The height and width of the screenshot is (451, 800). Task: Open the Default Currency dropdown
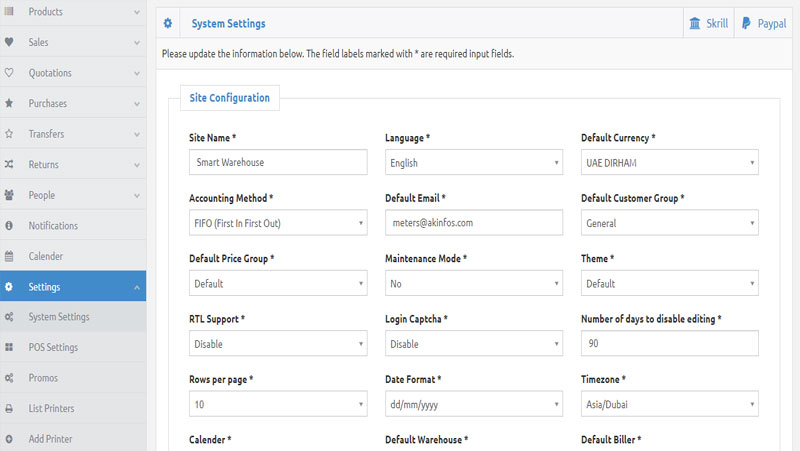[669, 162]
